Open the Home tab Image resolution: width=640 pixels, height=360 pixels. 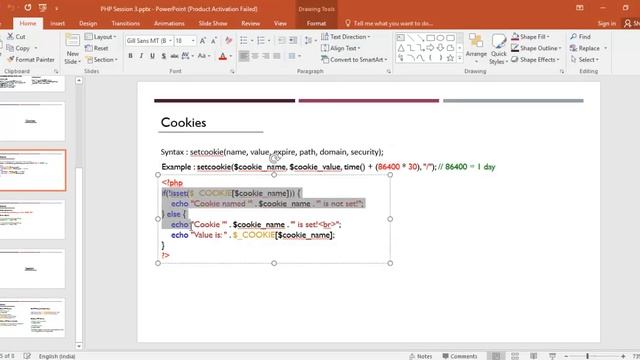28,23
